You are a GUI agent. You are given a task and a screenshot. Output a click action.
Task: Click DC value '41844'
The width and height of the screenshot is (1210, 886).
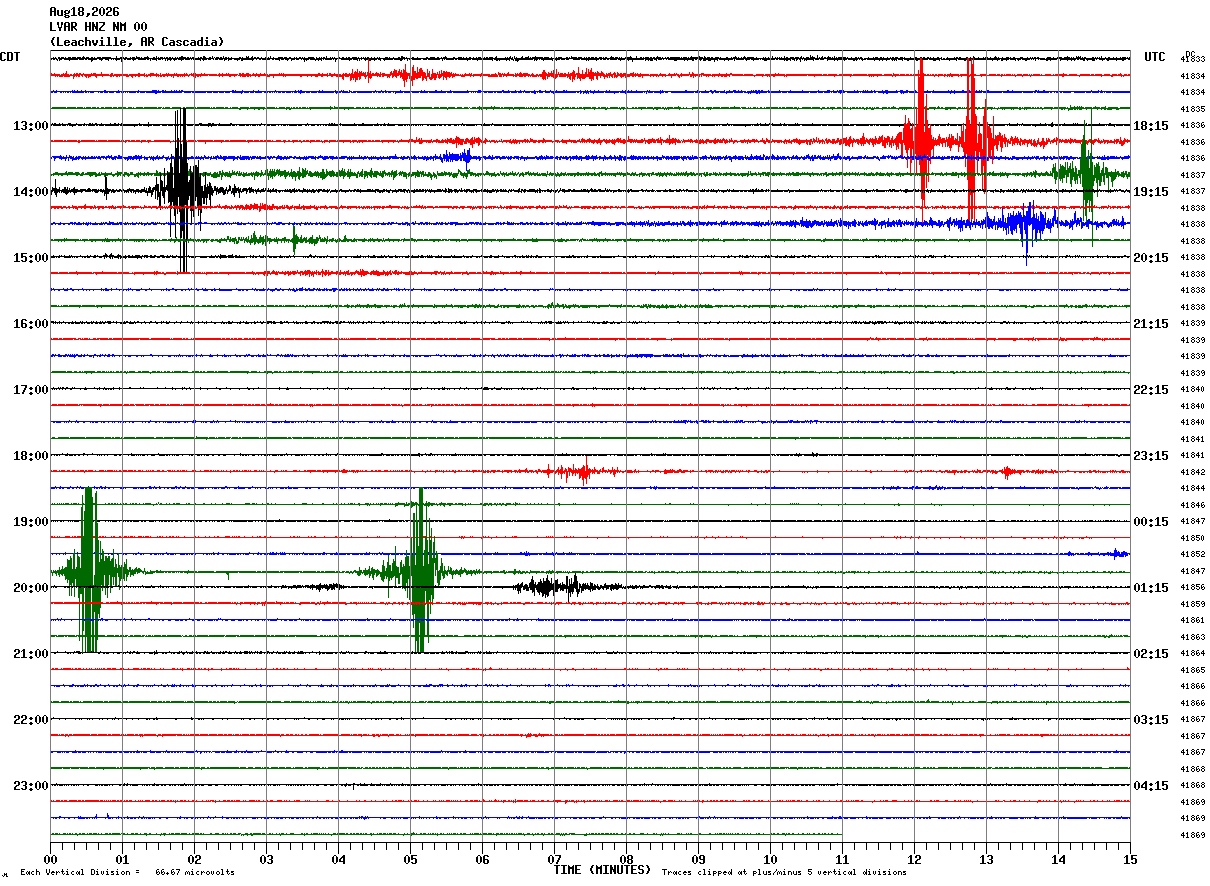click(x=1192, y=488)
